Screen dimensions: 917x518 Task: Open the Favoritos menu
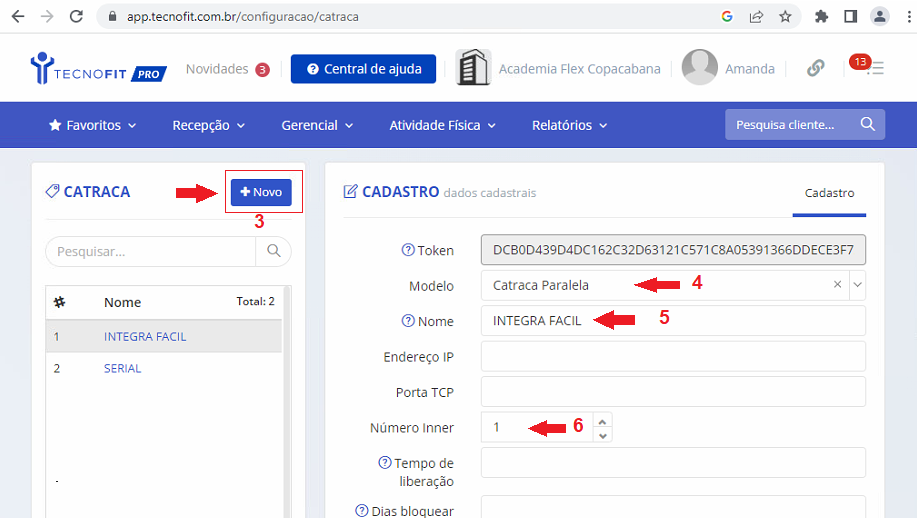[x=92, y=125]
